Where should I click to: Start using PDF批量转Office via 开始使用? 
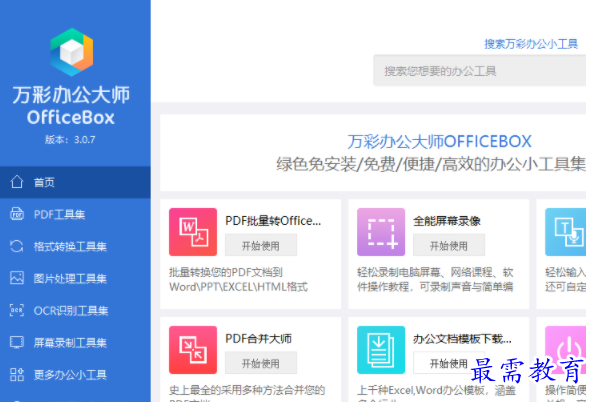click(x=261, y=245)
